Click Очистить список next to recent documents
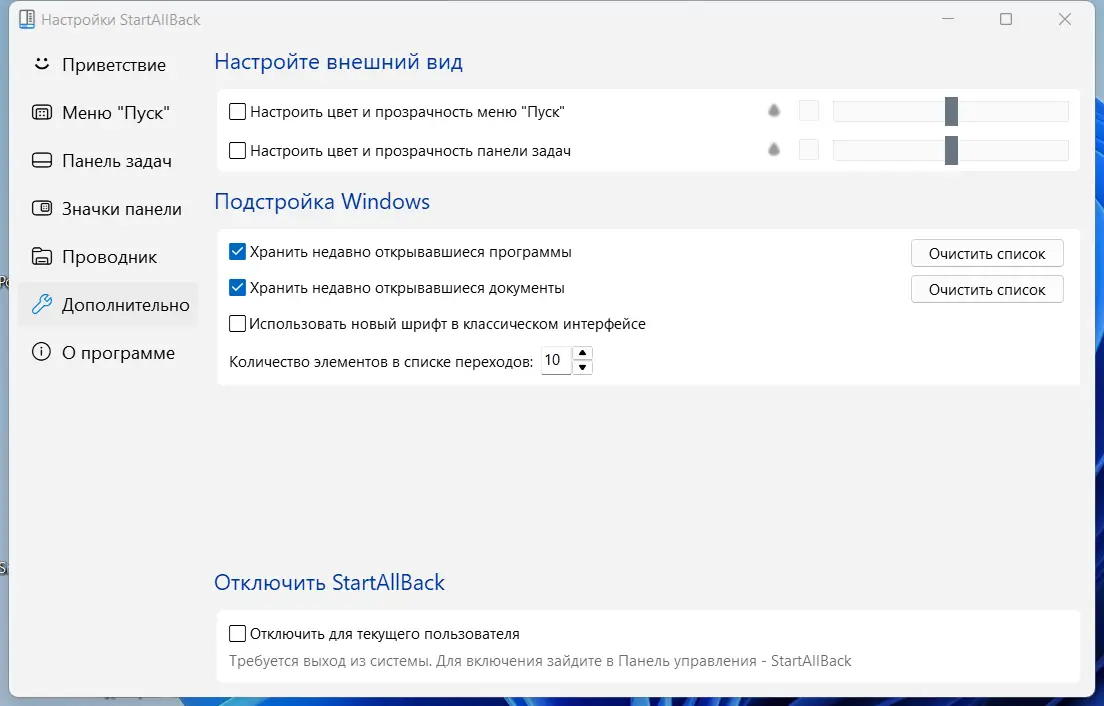Screen dimensions: 1104x706 986,289
